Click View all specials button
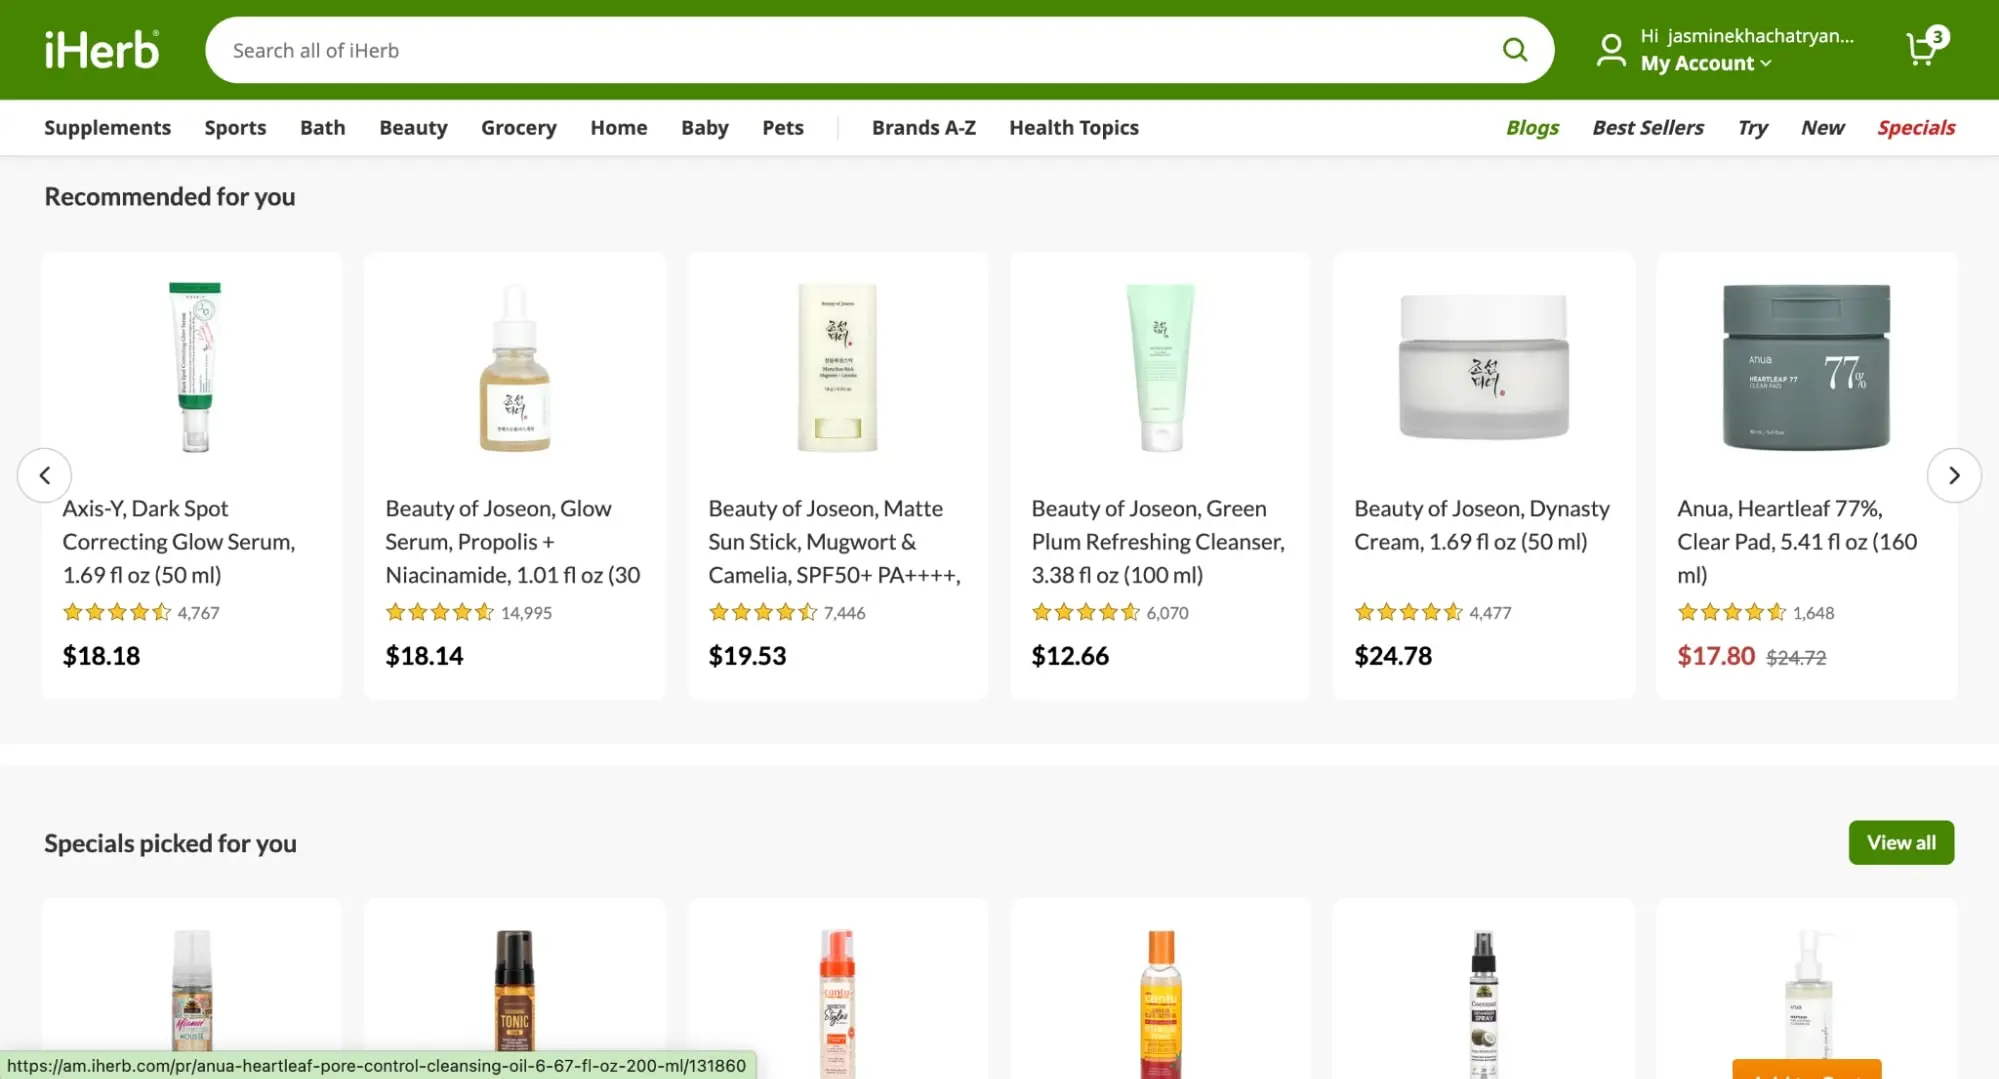Screen dimensions: 1999x1079 click(1900, 842)
